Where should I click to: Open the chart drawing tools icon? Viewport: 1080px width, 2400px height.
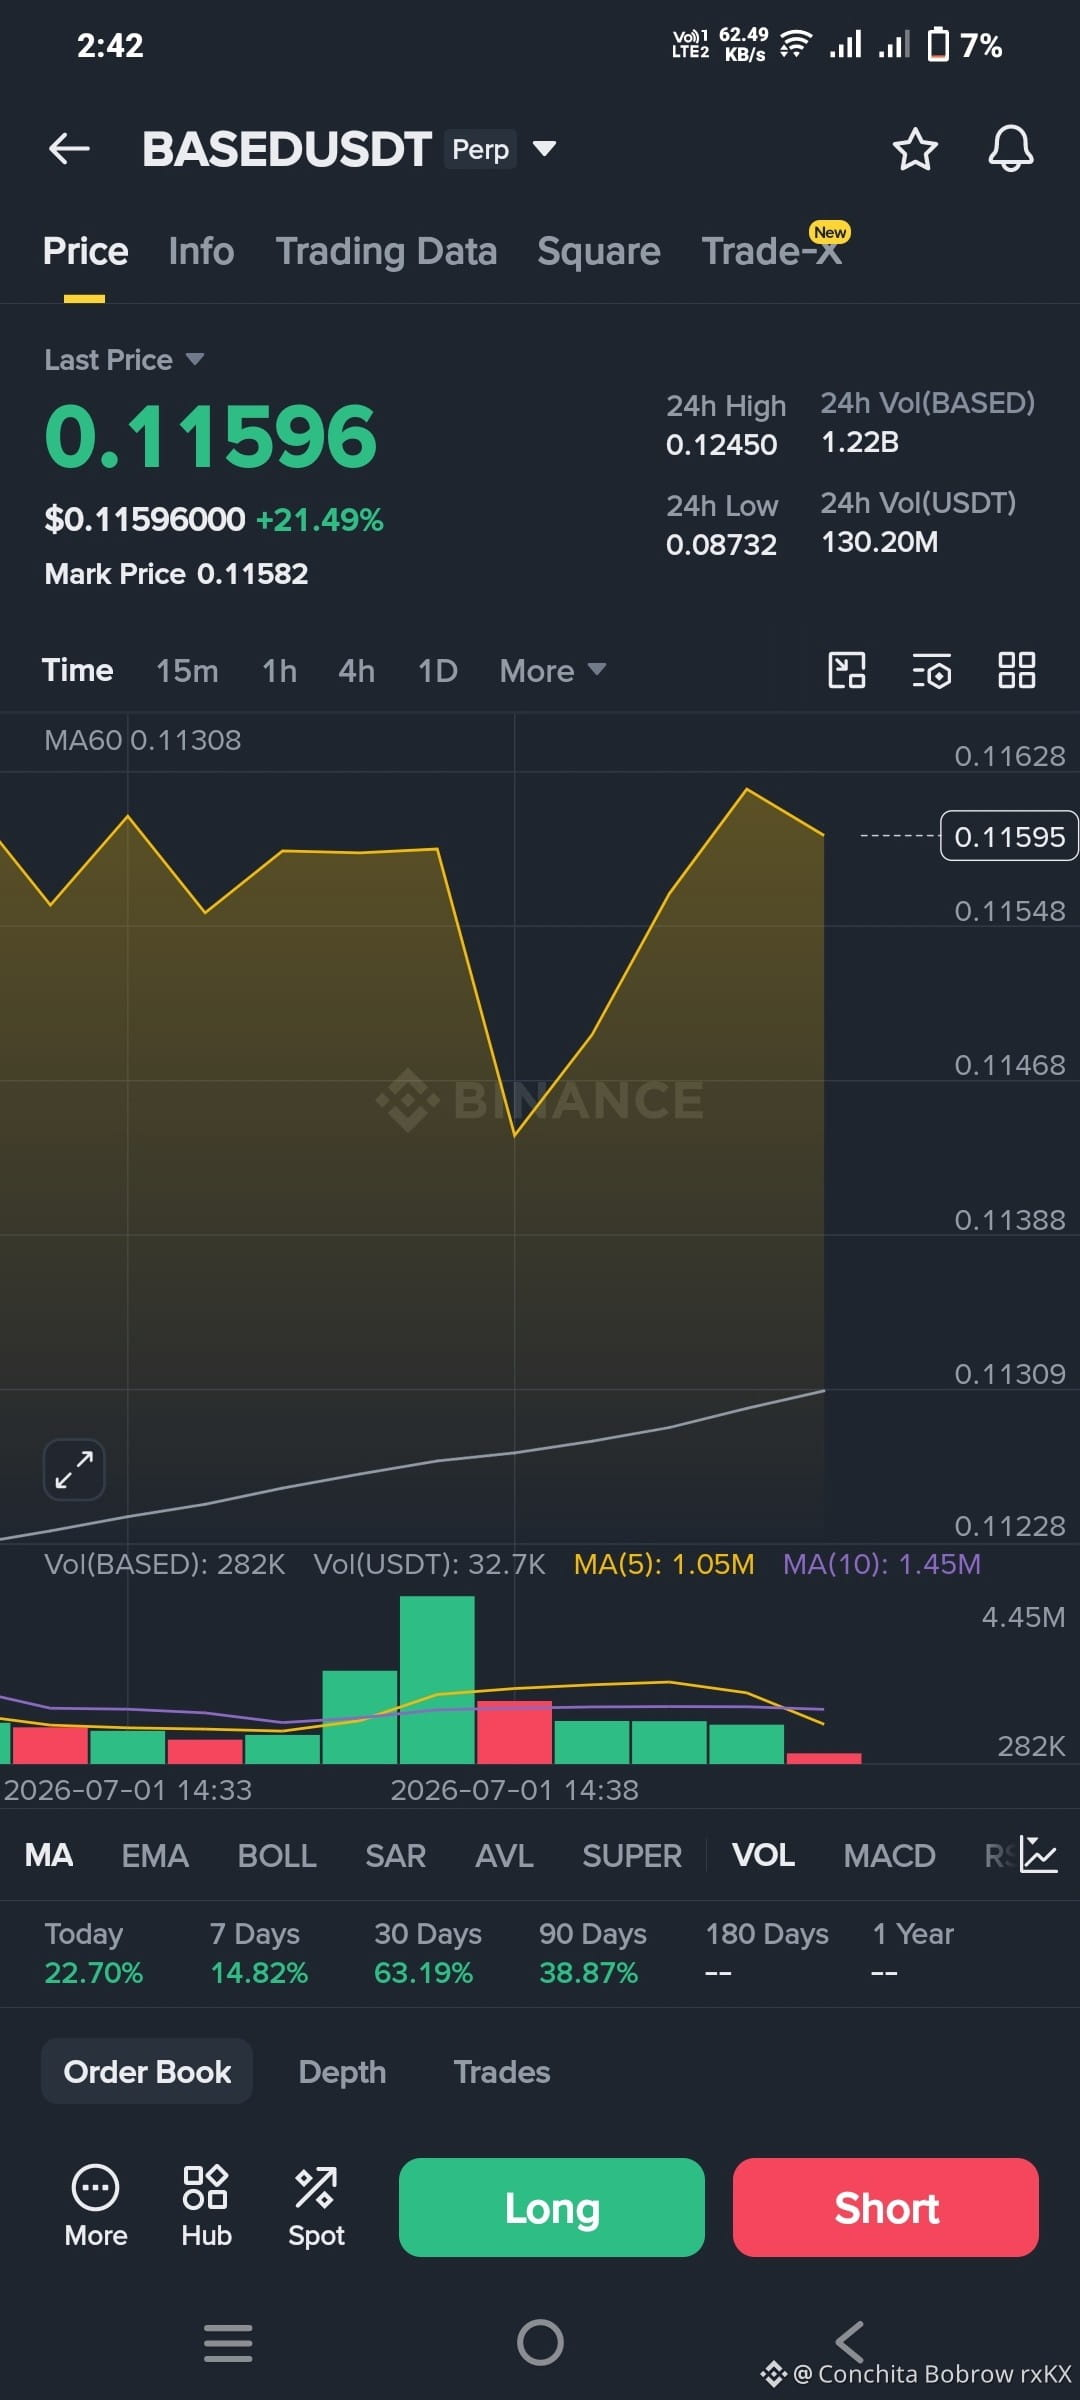(847, 670)
